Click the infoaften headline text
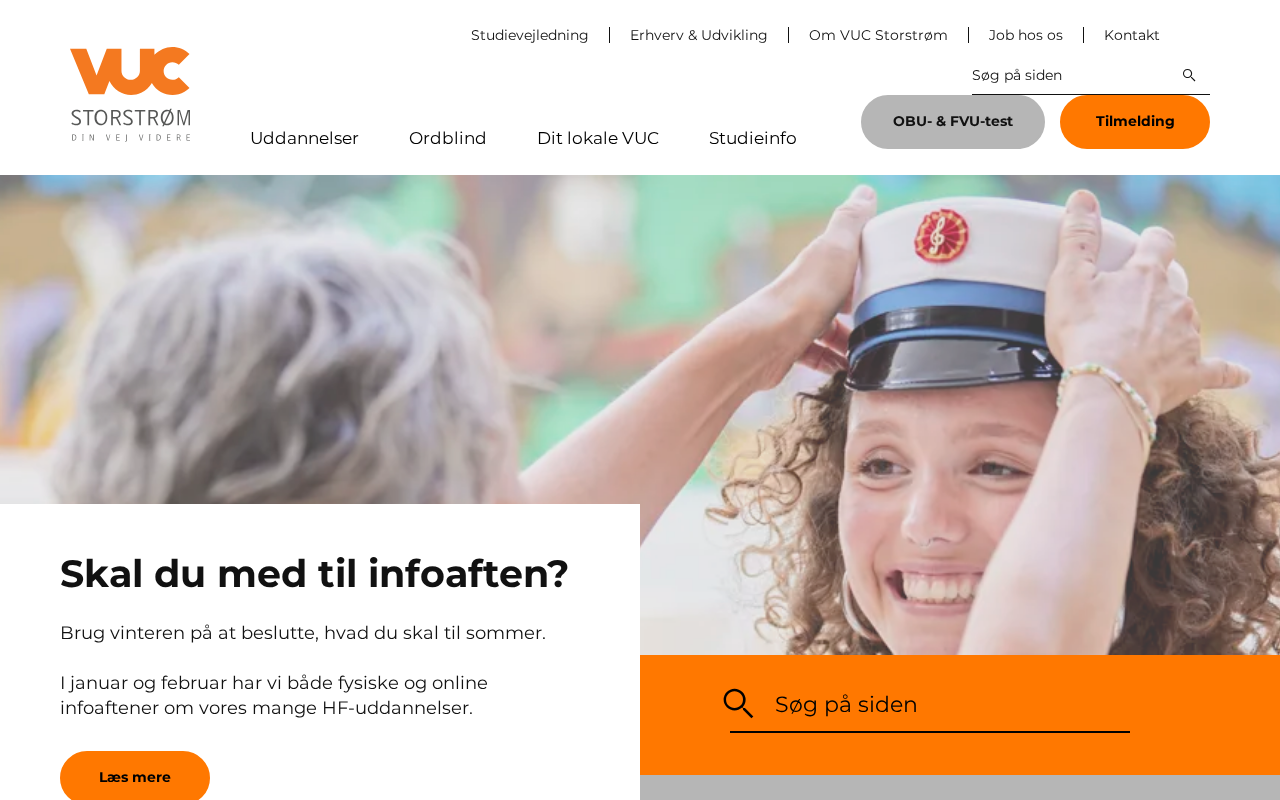Viewport: 1280px width, 800px height. [x=314, y=574]
